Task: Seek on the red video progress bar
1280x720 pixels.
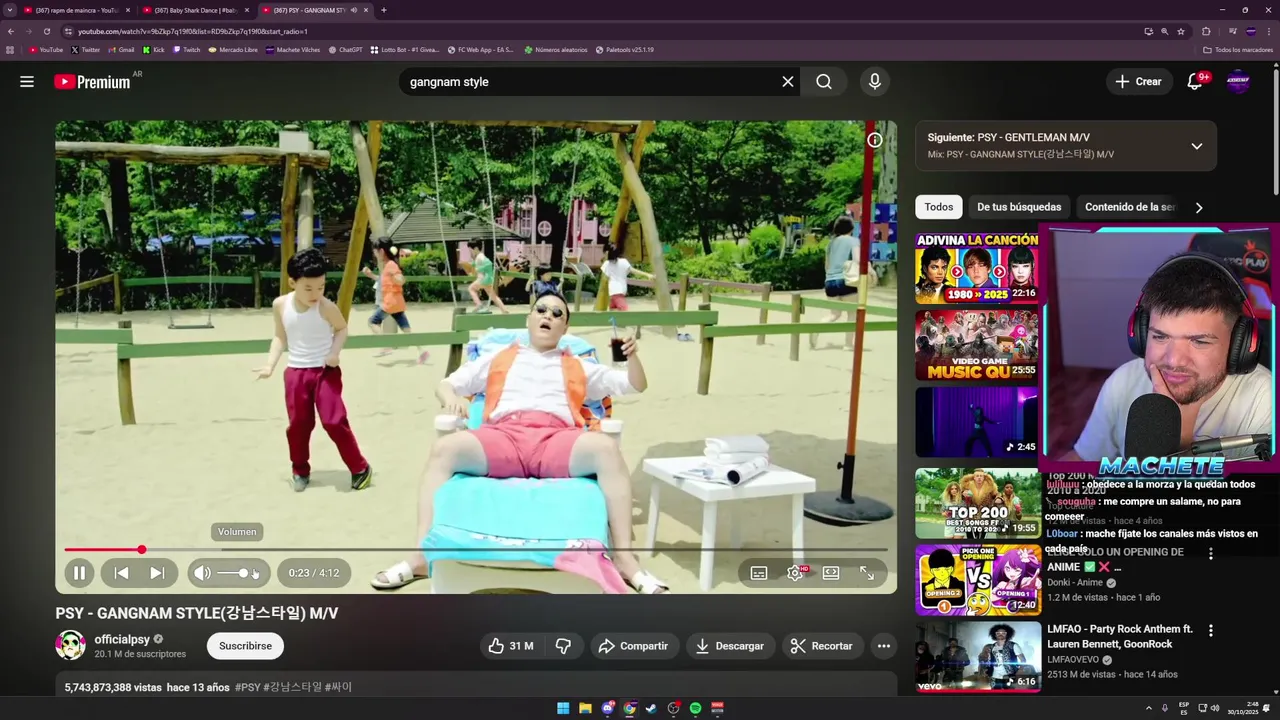Action: [476, 549]
